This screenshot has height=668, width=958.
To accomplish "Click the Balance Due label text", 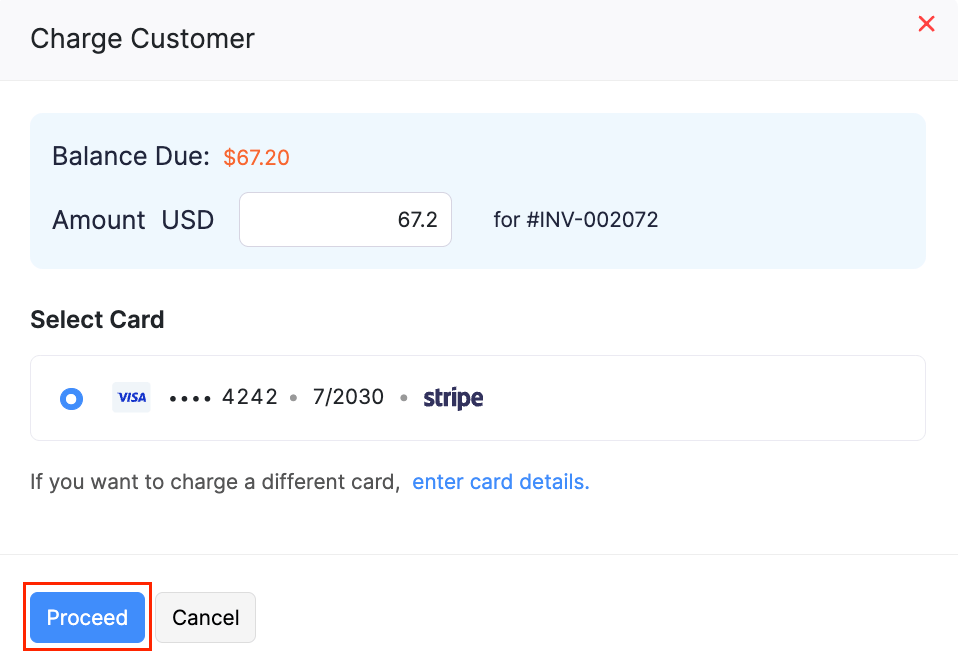I will point(130,156).
